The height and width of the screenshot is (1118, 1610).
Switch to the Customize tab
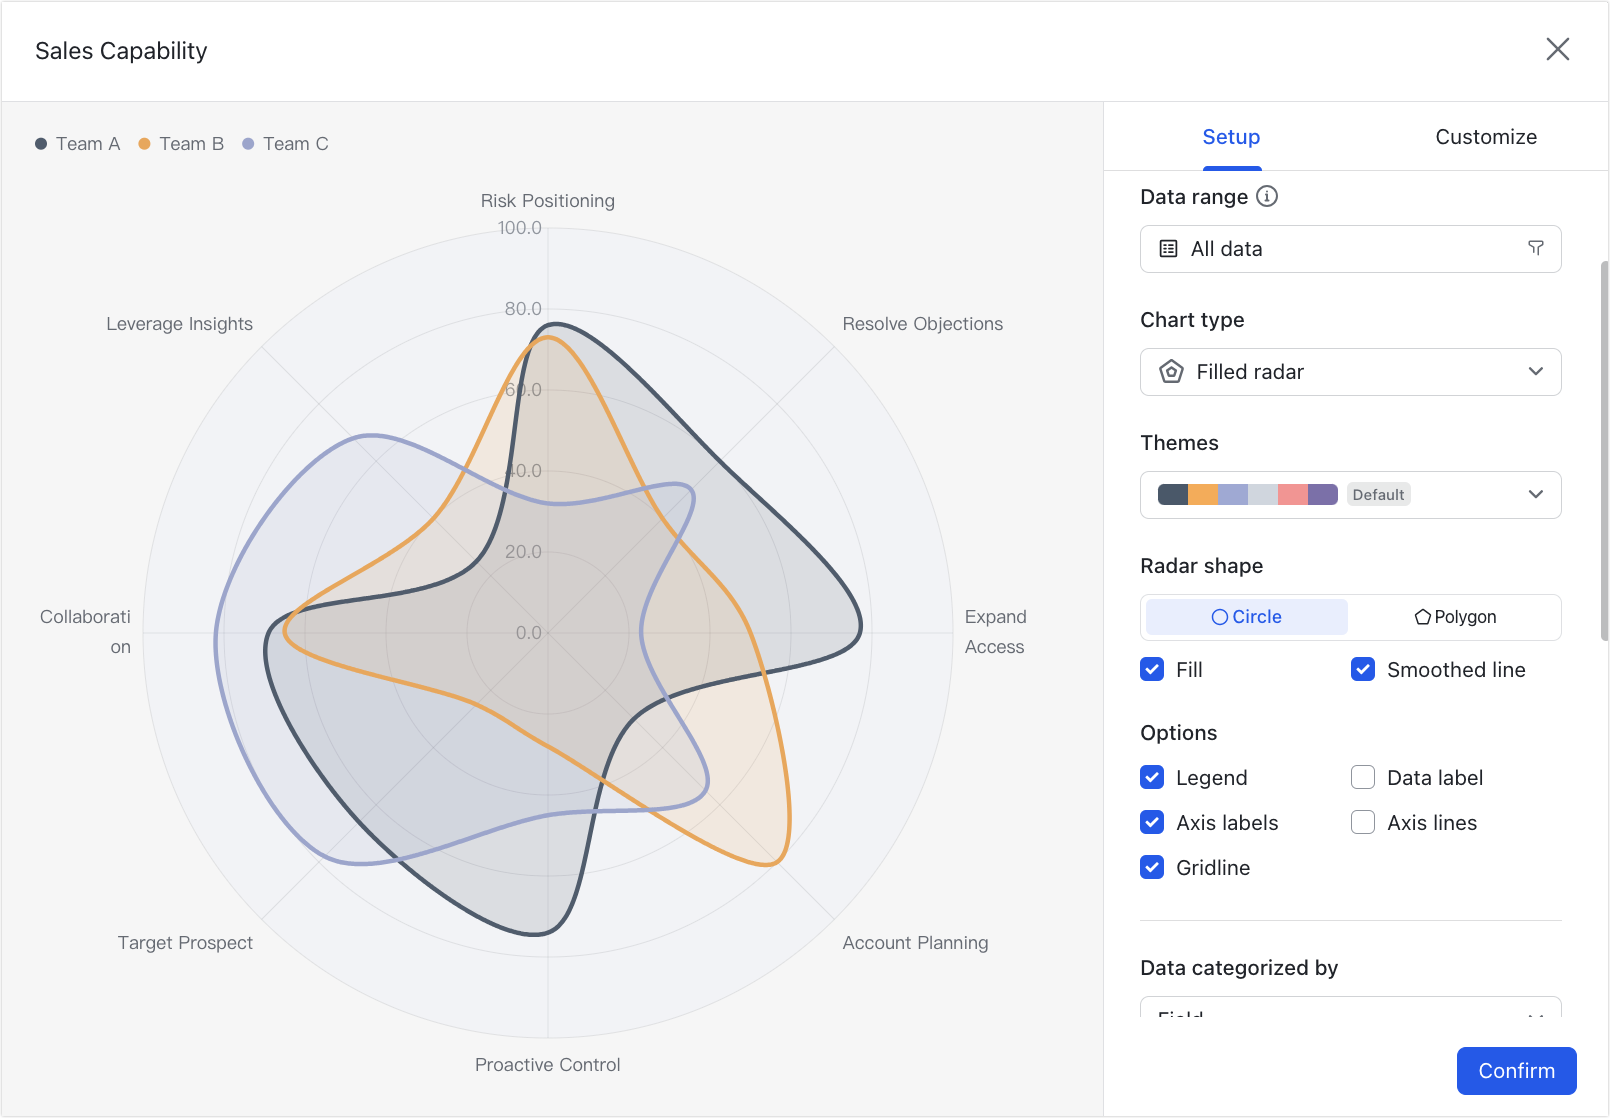[1486, 137]
